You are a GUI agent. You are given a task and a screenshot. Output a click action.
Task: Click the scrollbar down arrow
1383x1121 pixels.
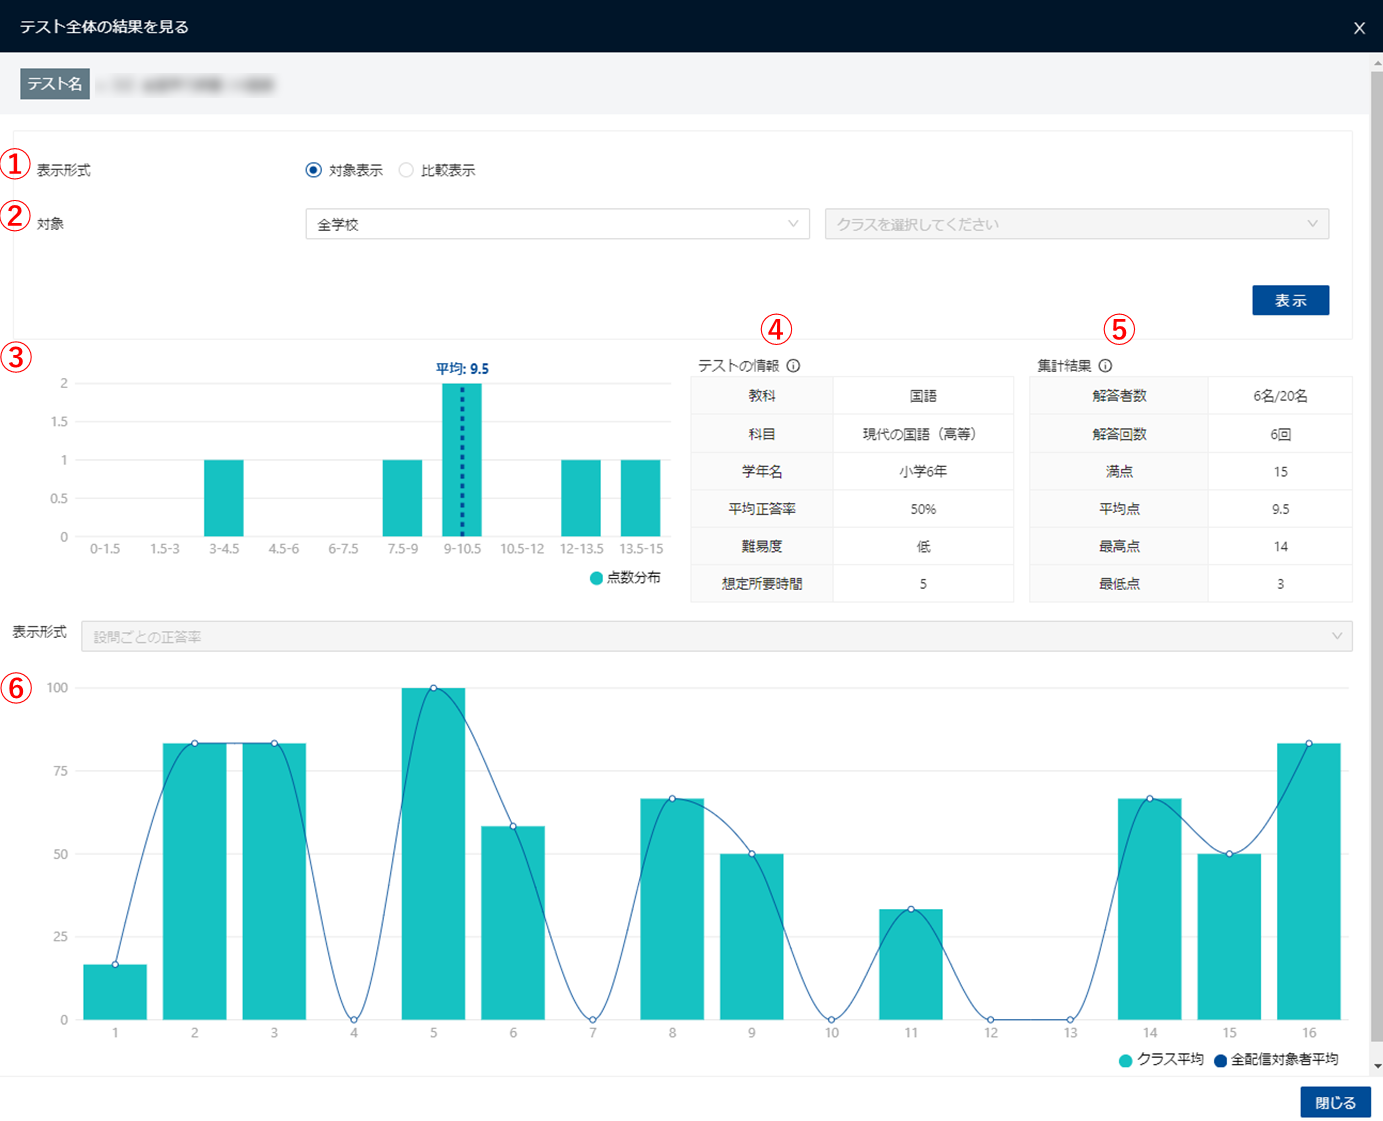(x=1377, y=1066)
